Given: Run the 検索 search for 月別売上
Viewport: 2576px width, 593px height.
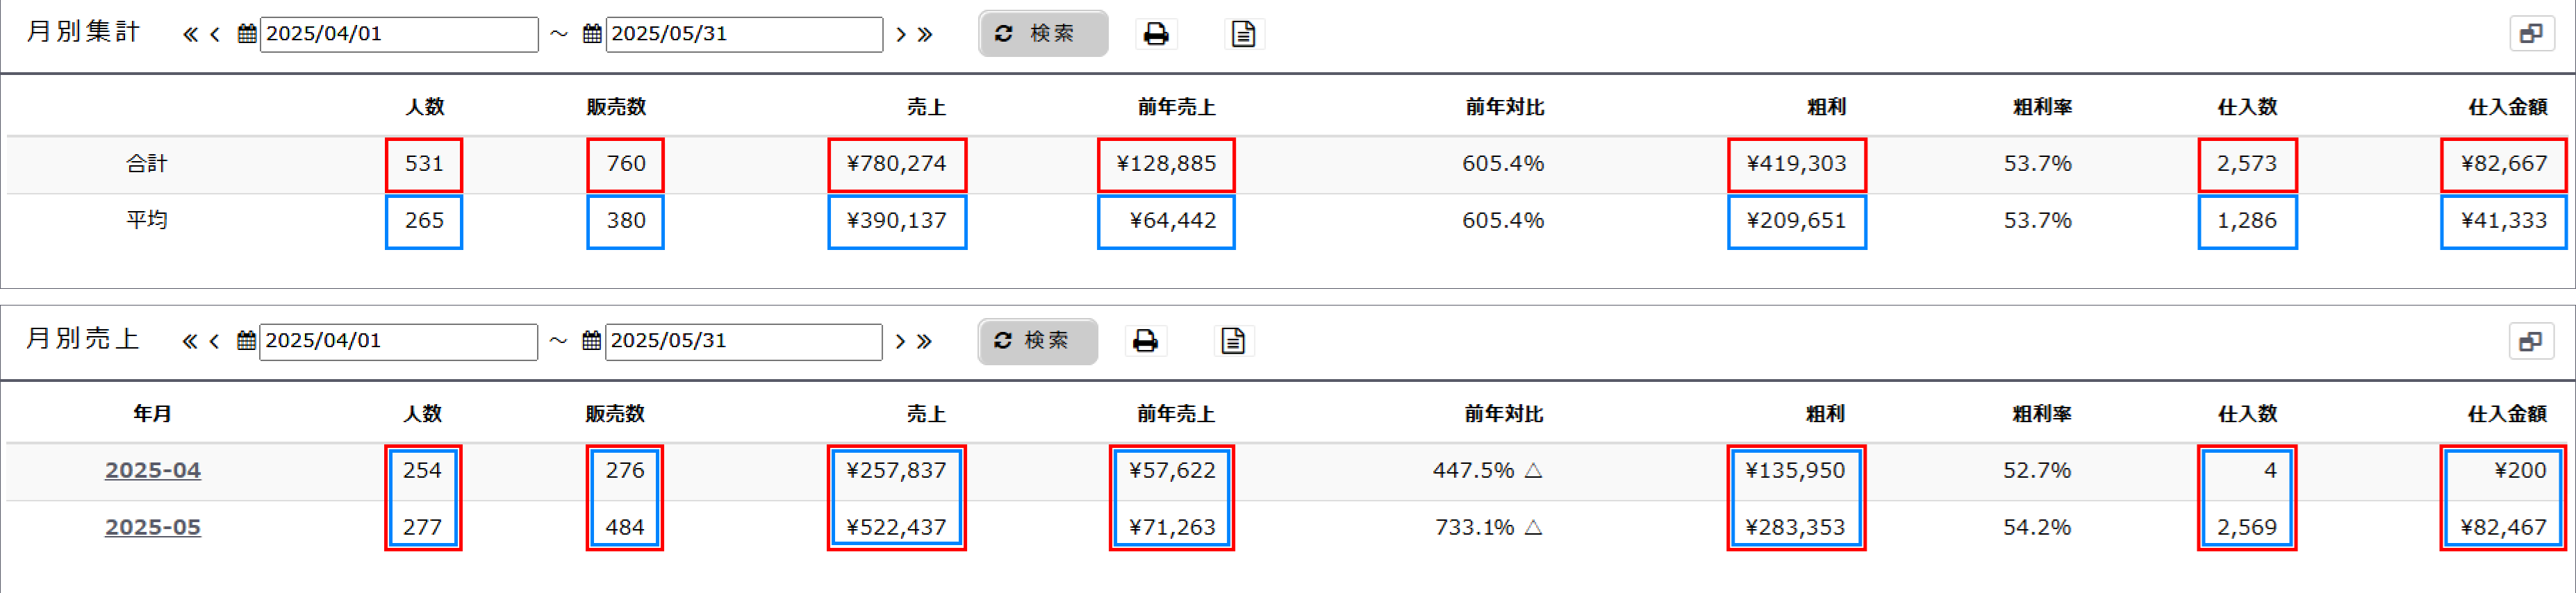Looking at the screenshot, I should point(1037,341).
